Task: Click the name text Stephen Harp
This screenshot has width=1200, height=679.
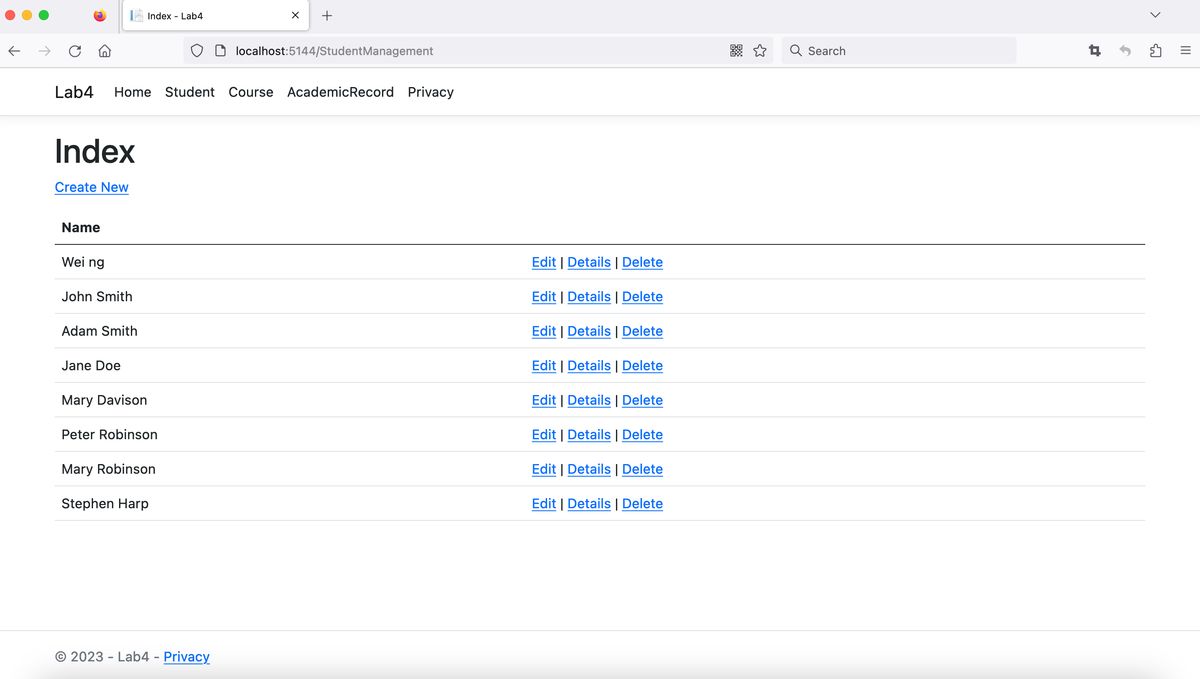Action: [x=105, y=504]
